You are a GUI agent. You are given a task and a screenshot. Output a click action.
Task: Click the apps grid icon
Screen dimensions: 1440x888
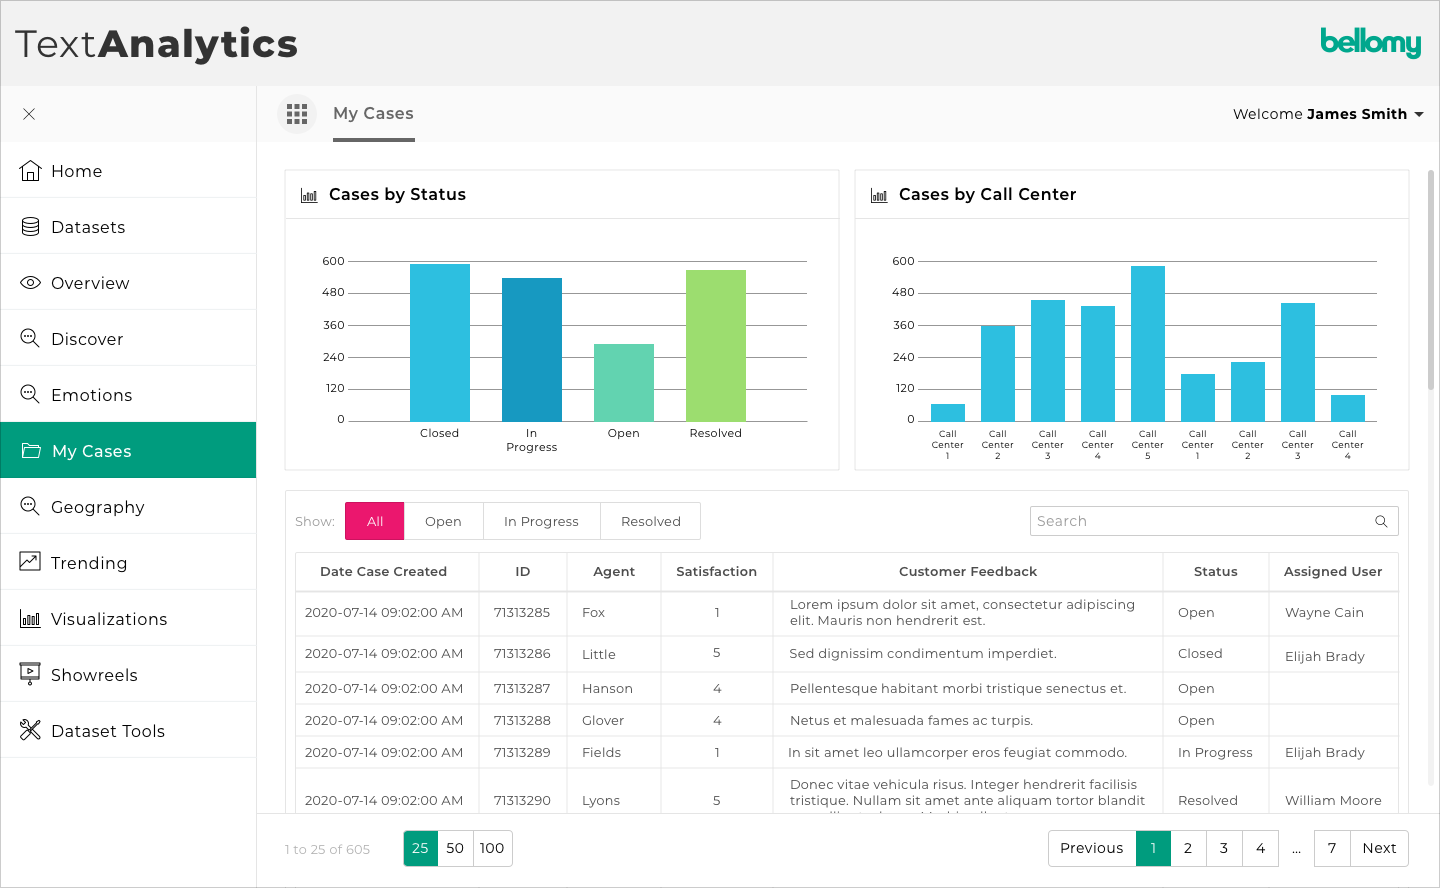click(297, 114)
